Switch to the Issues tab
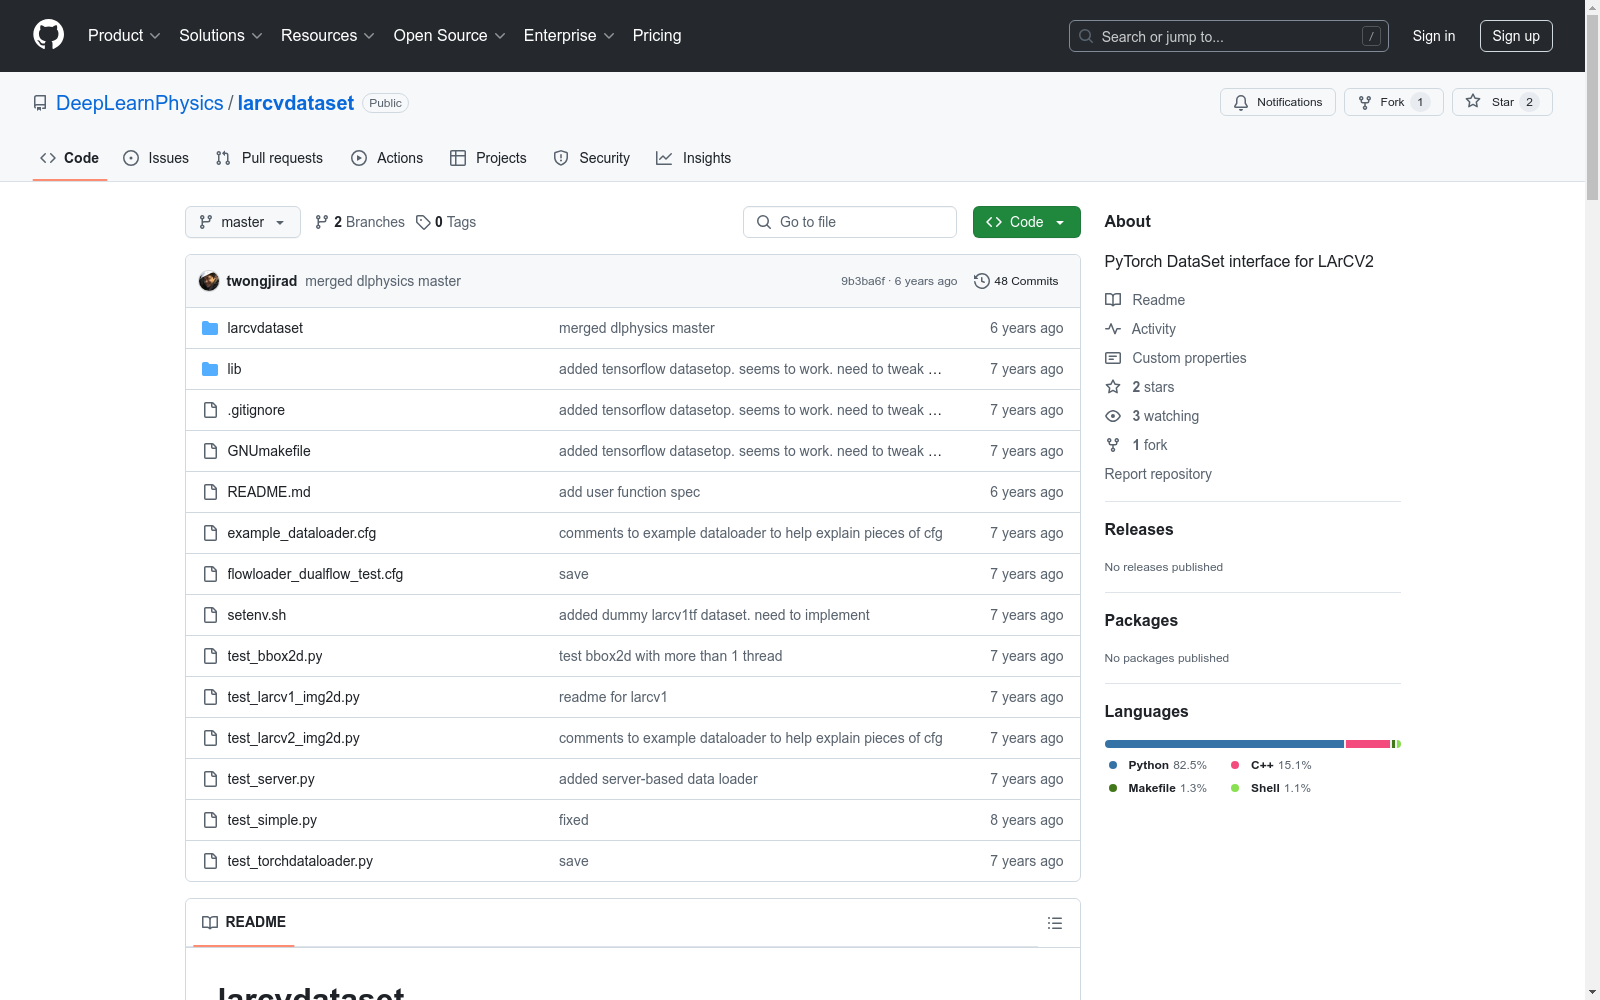The width and height of the screenshot is (1600, 1000). coord(156,158)
